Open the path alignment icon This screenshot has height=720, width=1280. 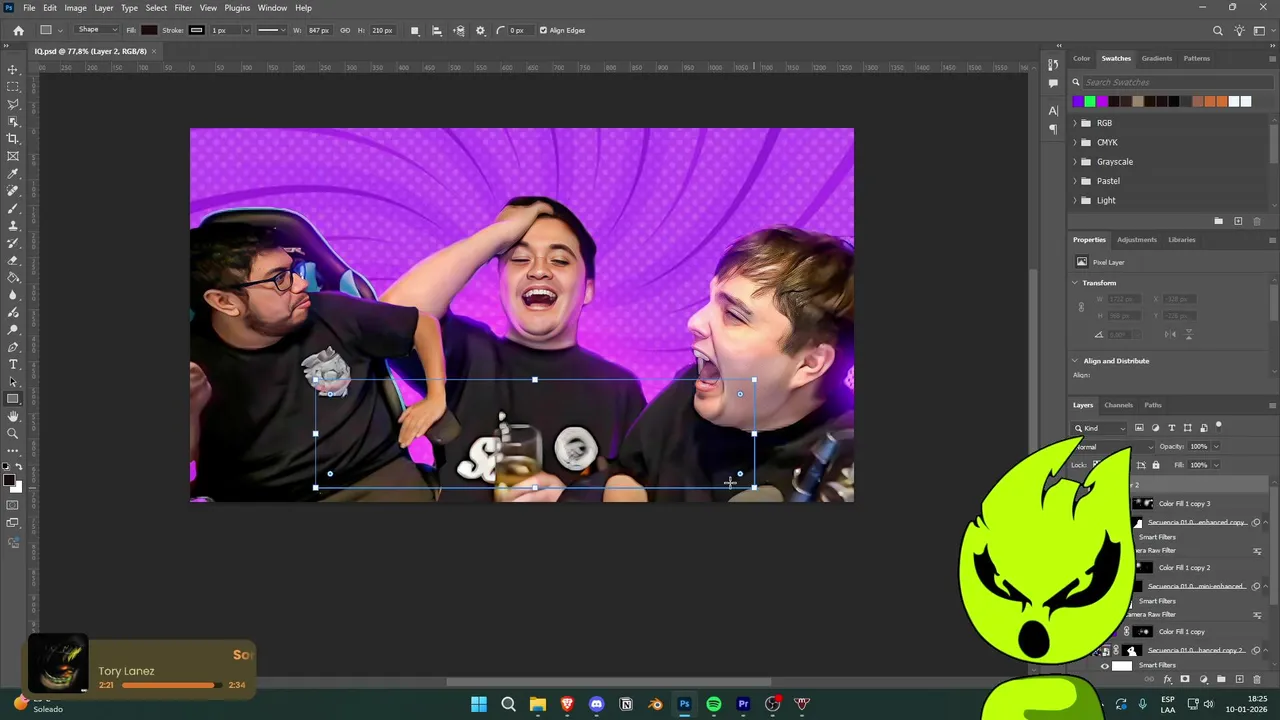tap(437, 30)
